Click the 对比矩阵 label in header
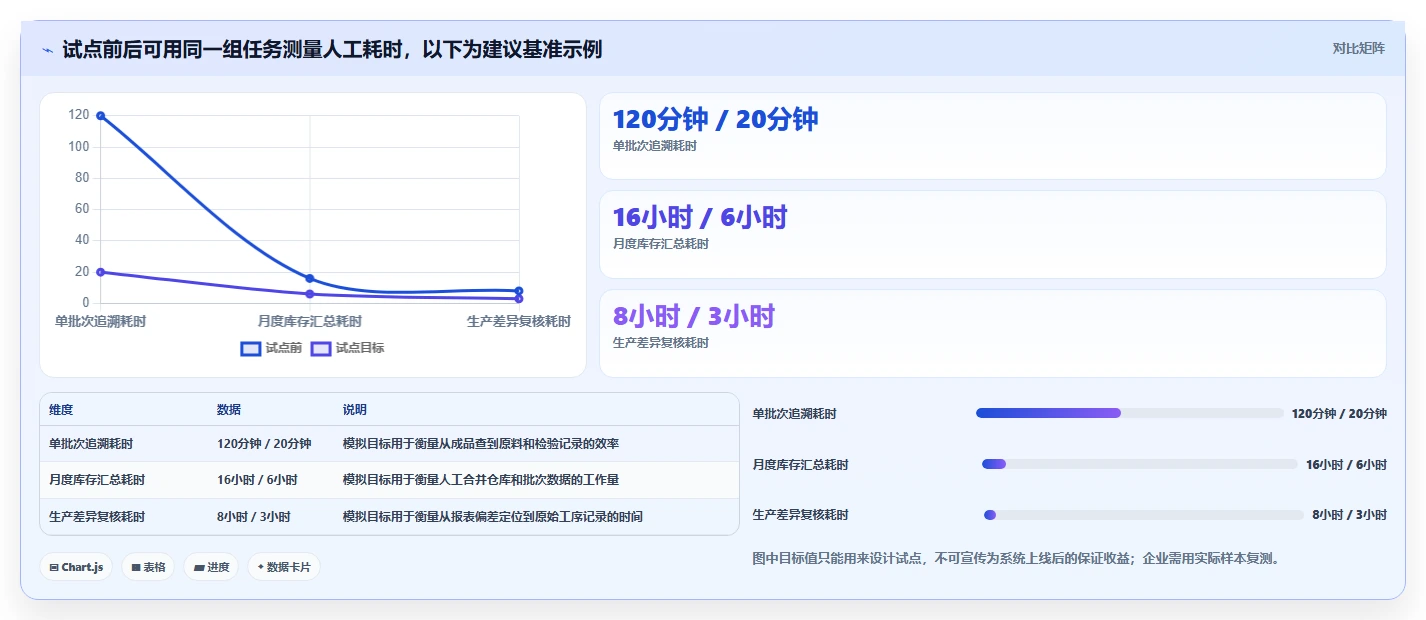This screenshot has width=1426, height=620. (x=1358, y=48)
